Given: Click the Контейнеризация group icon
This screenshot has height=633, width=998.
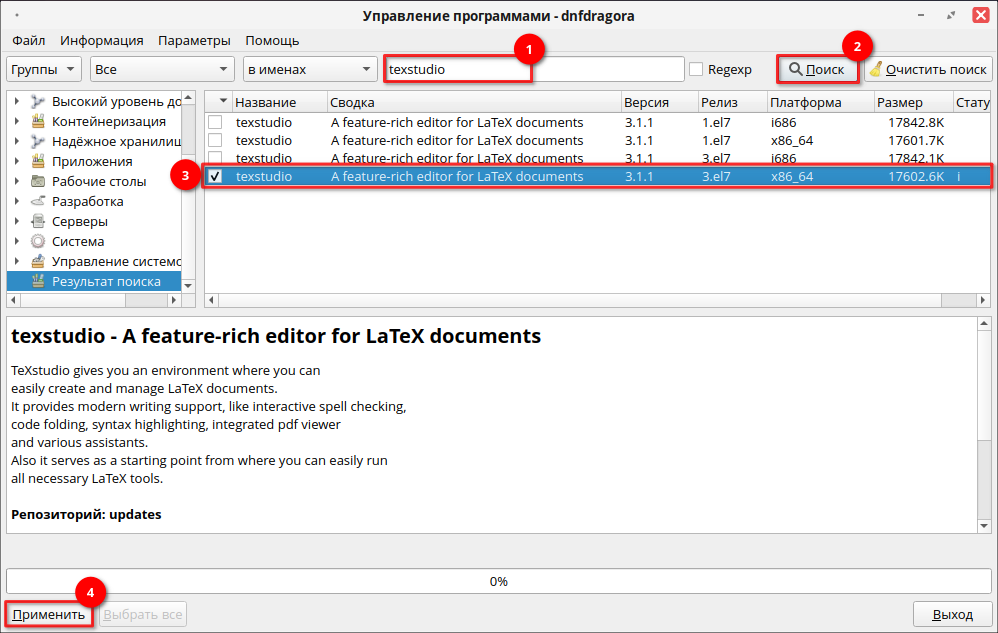Looking at the screenshot, I should [38, 121].
